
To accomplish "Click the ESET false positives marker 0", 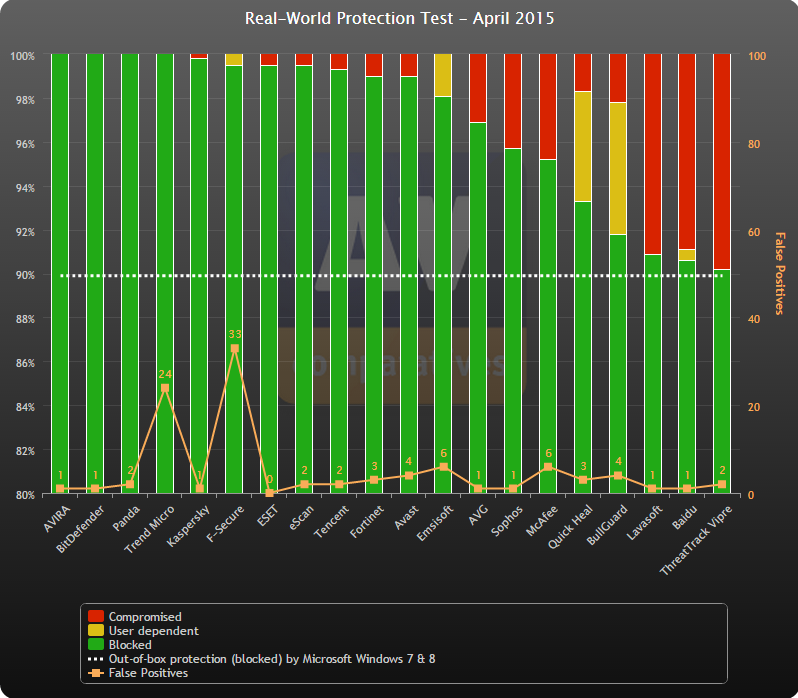I will (x=269, y=493).
